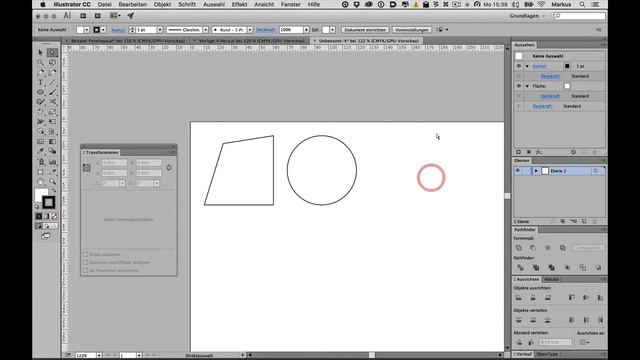Toggle visibility eye of Kontur row

point(519,66)
